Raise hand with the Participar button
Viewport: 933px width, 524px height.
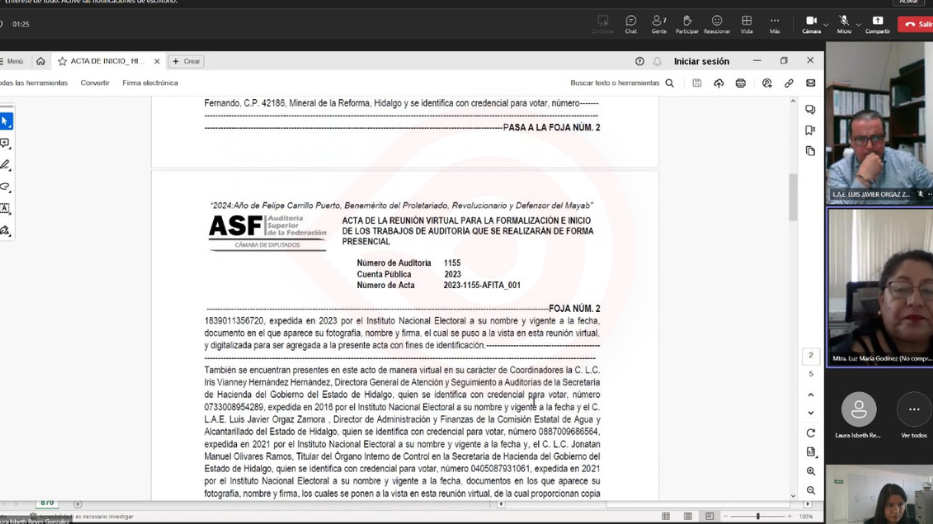click(x=687, y=23)
